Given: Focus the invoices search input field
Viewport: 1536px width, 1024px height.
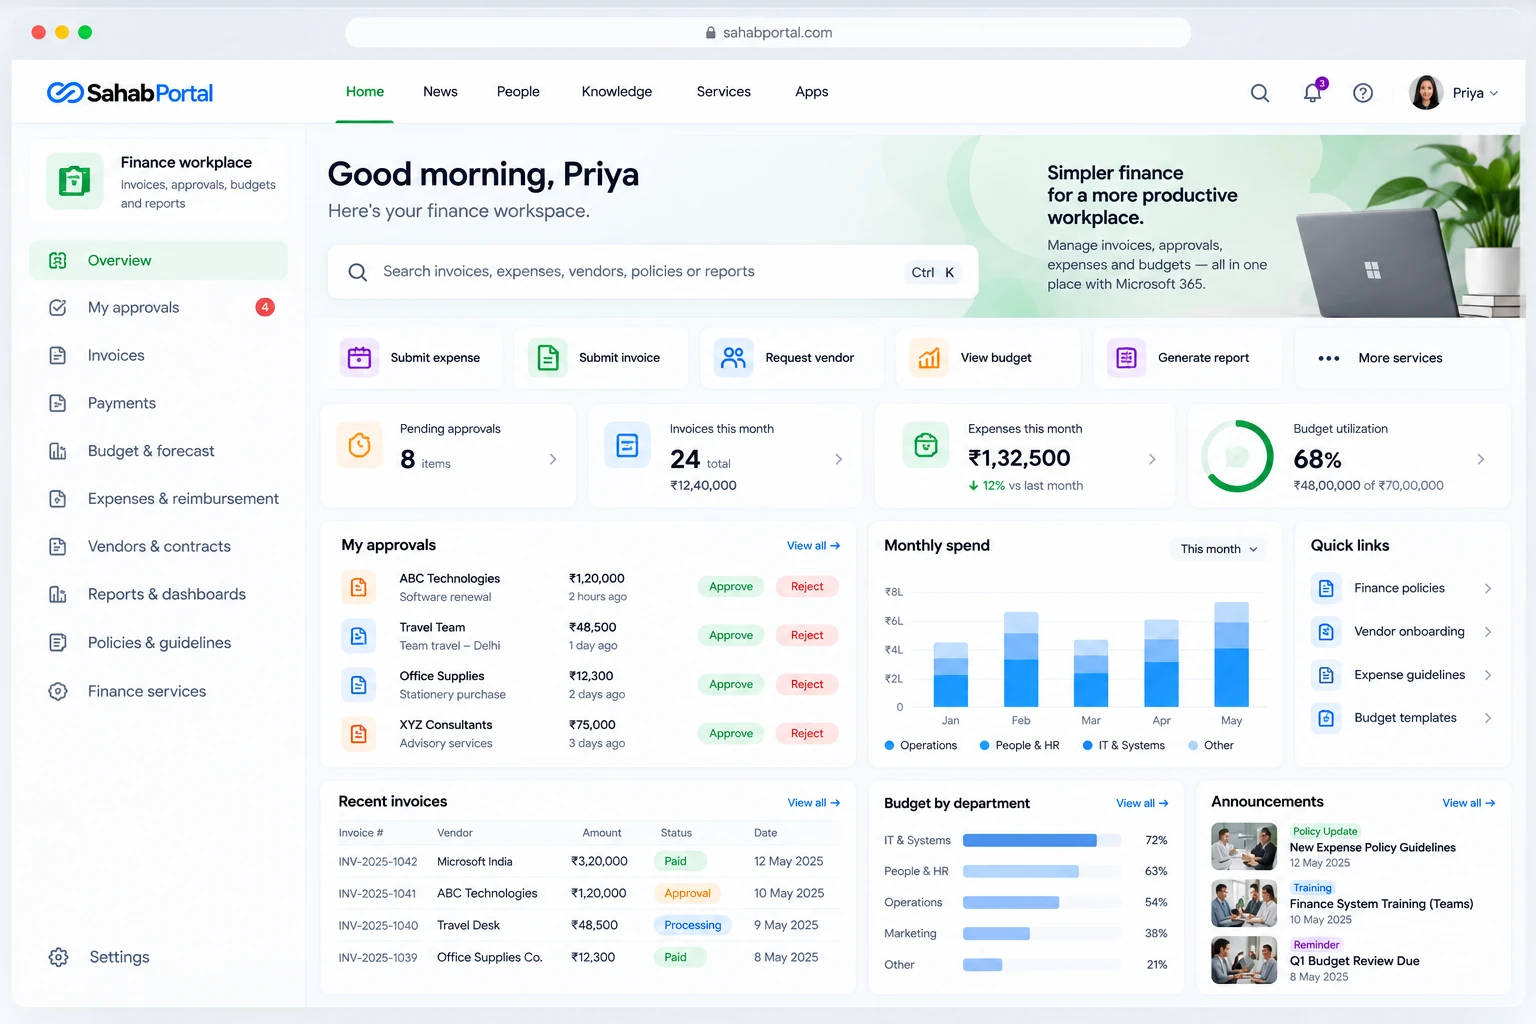Looking at the screenshot, I should pos(653,272).
